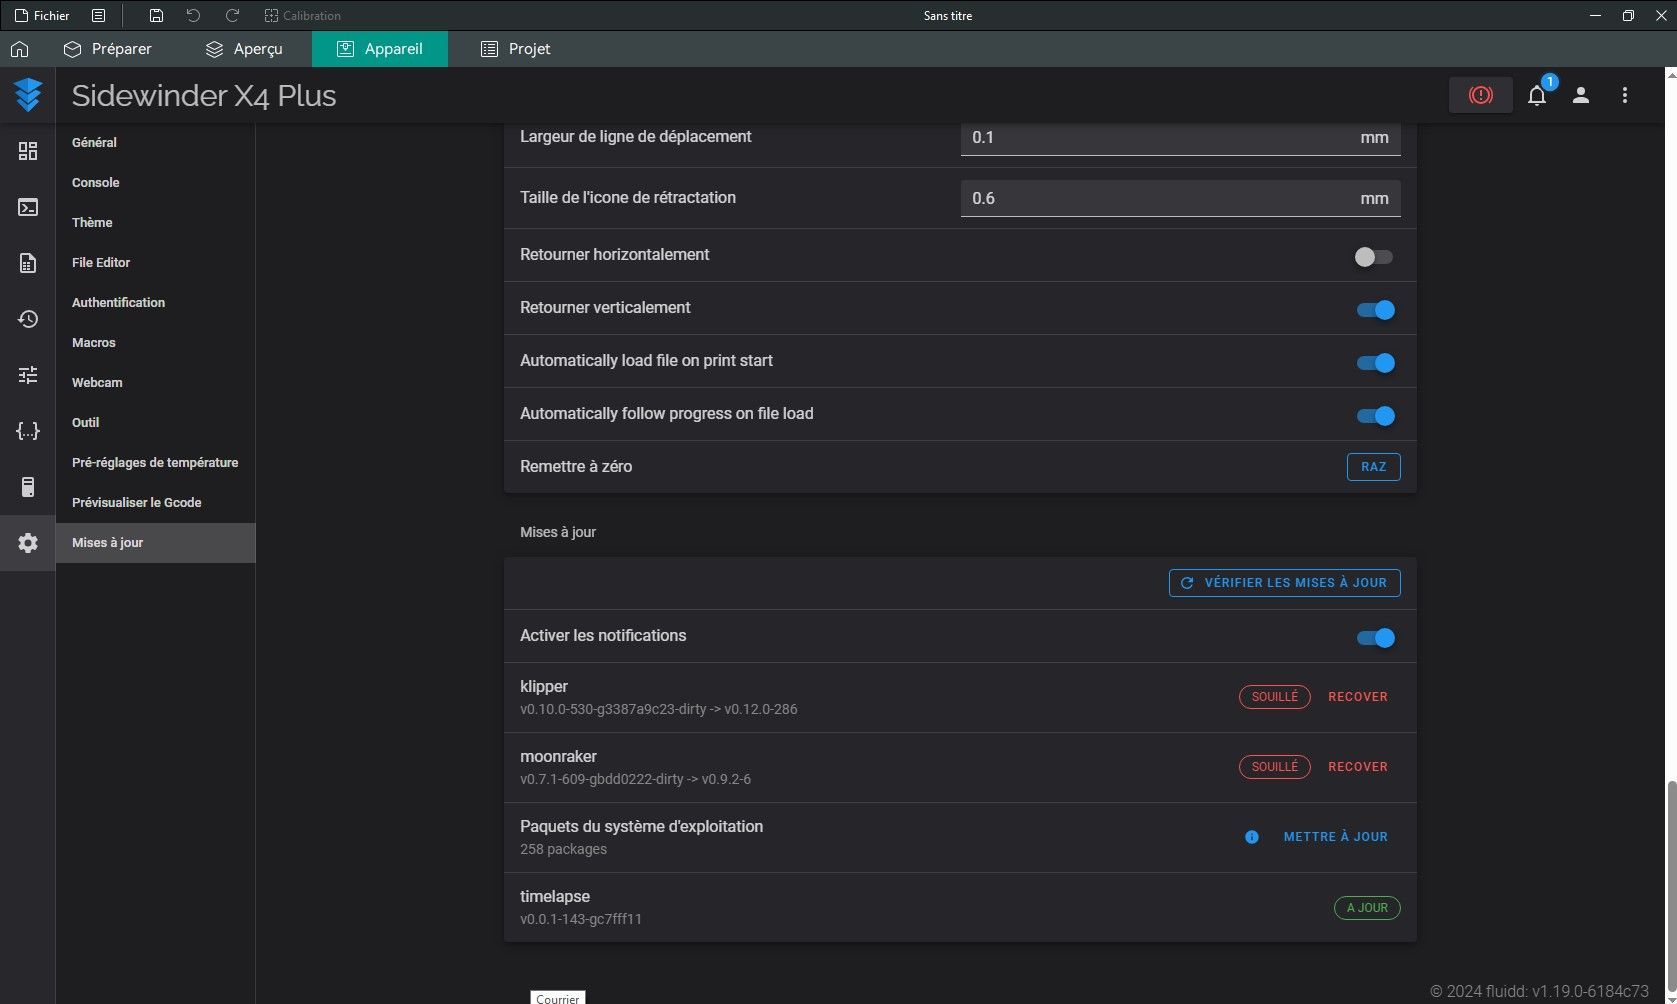Open the tune sliders icon in sidebar

[x=28, y=375]
